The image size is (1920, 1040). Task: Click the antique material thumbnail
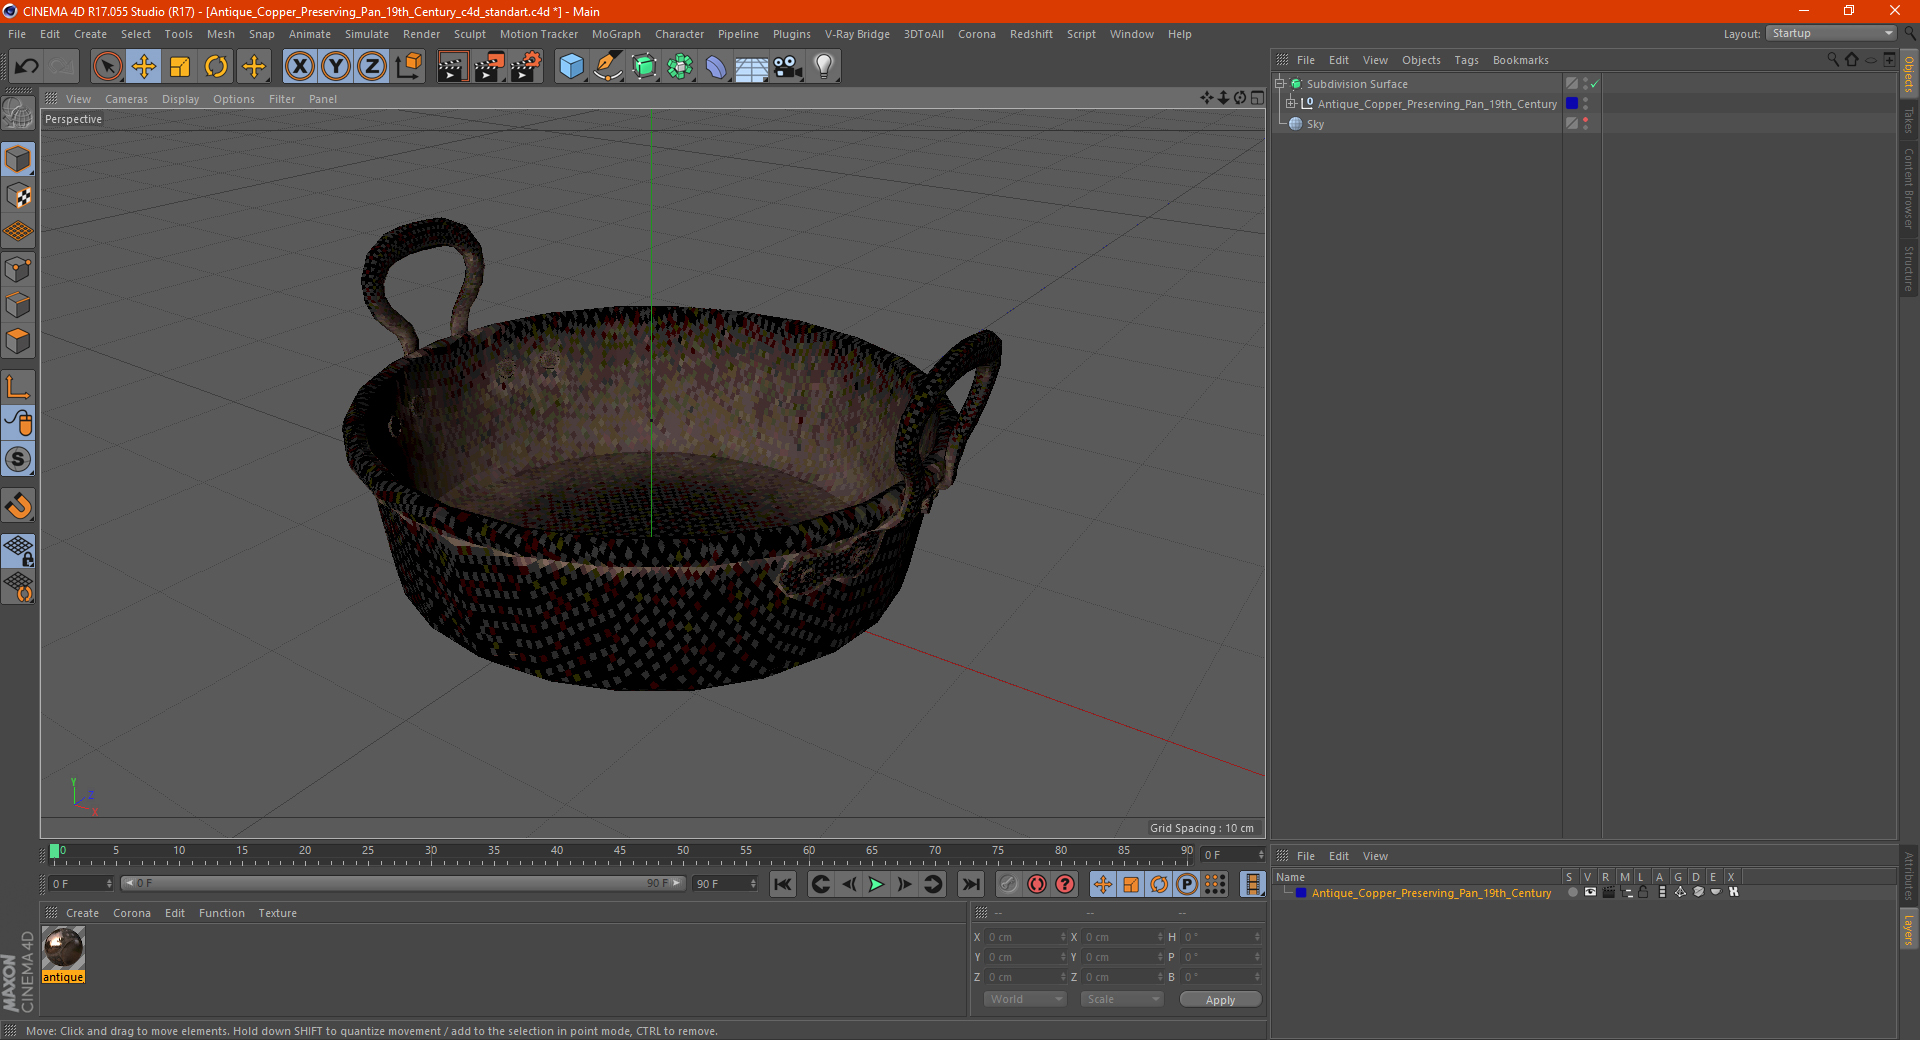pyautogui.click(x=63, y=947)
